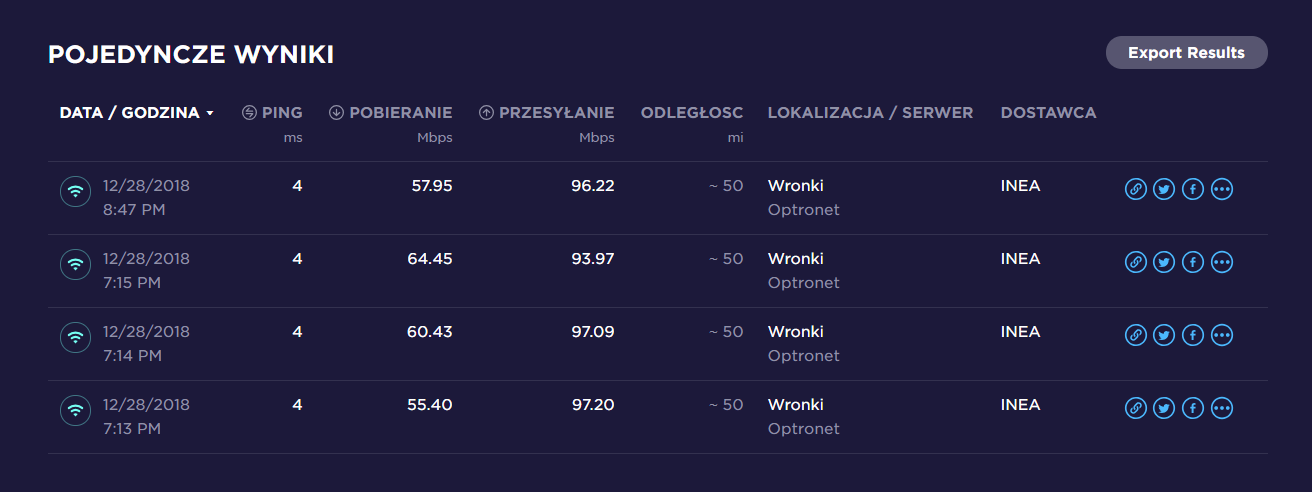Copy link icon for 7:14 PM result
This screenshot has height=492, width=1312.
1135,335
